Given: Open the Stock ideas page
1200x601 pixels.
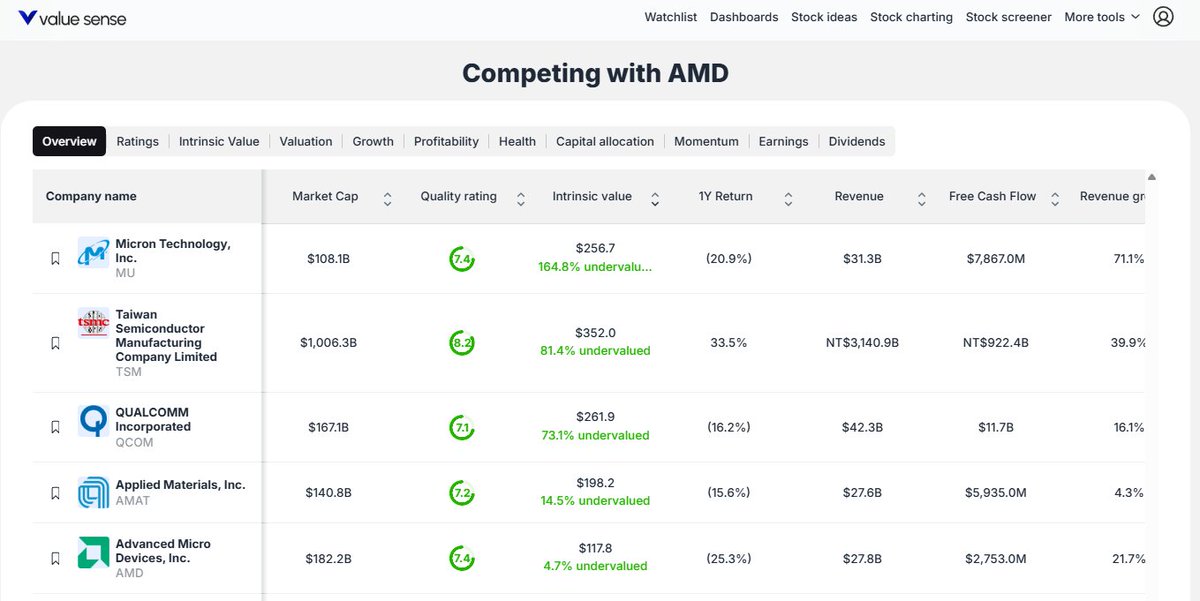Looking at the screenshot, I should (824, 17).
